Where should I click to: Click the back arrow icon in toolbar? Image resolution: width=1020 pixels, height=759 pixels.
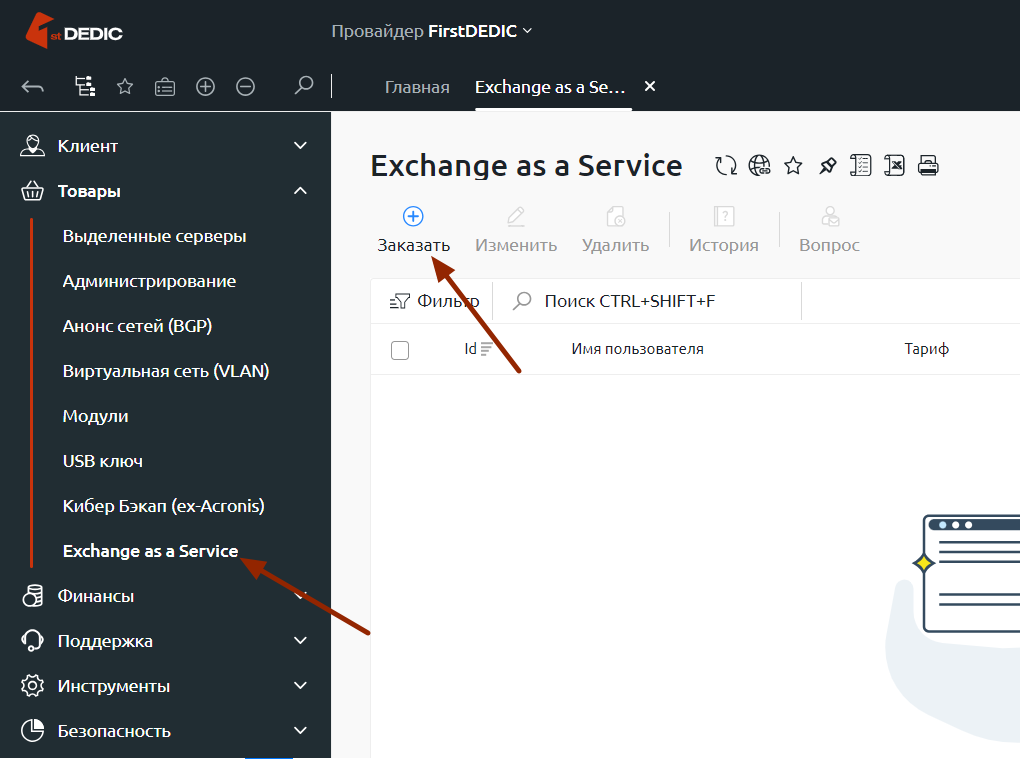coord(33,87)
